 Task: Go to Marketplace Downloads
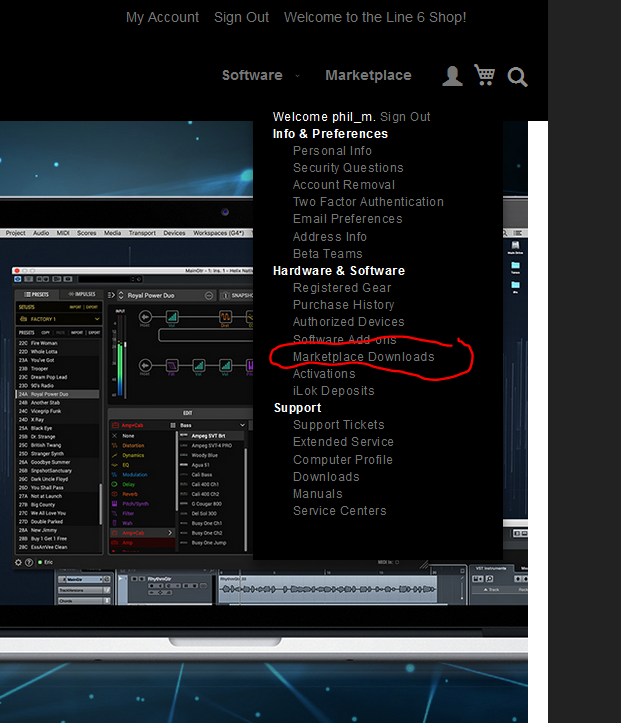click(363, 357)
